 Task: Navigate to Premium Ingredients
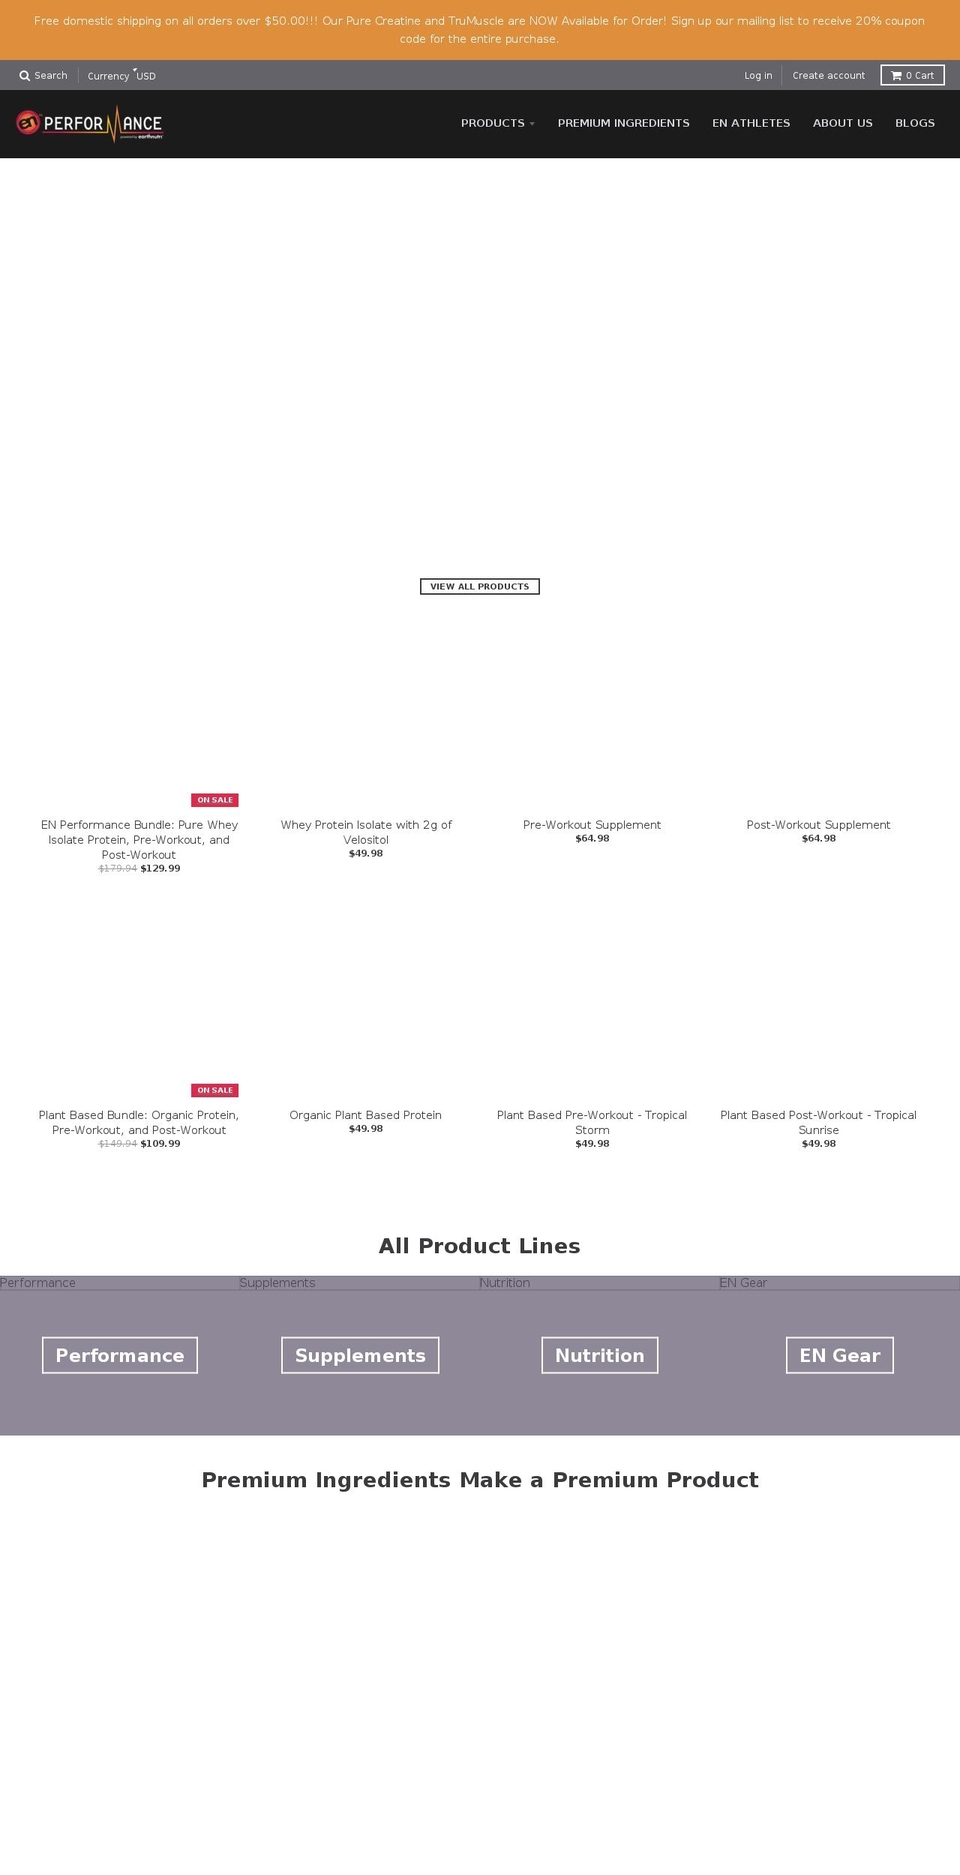[x=623, y=123]
